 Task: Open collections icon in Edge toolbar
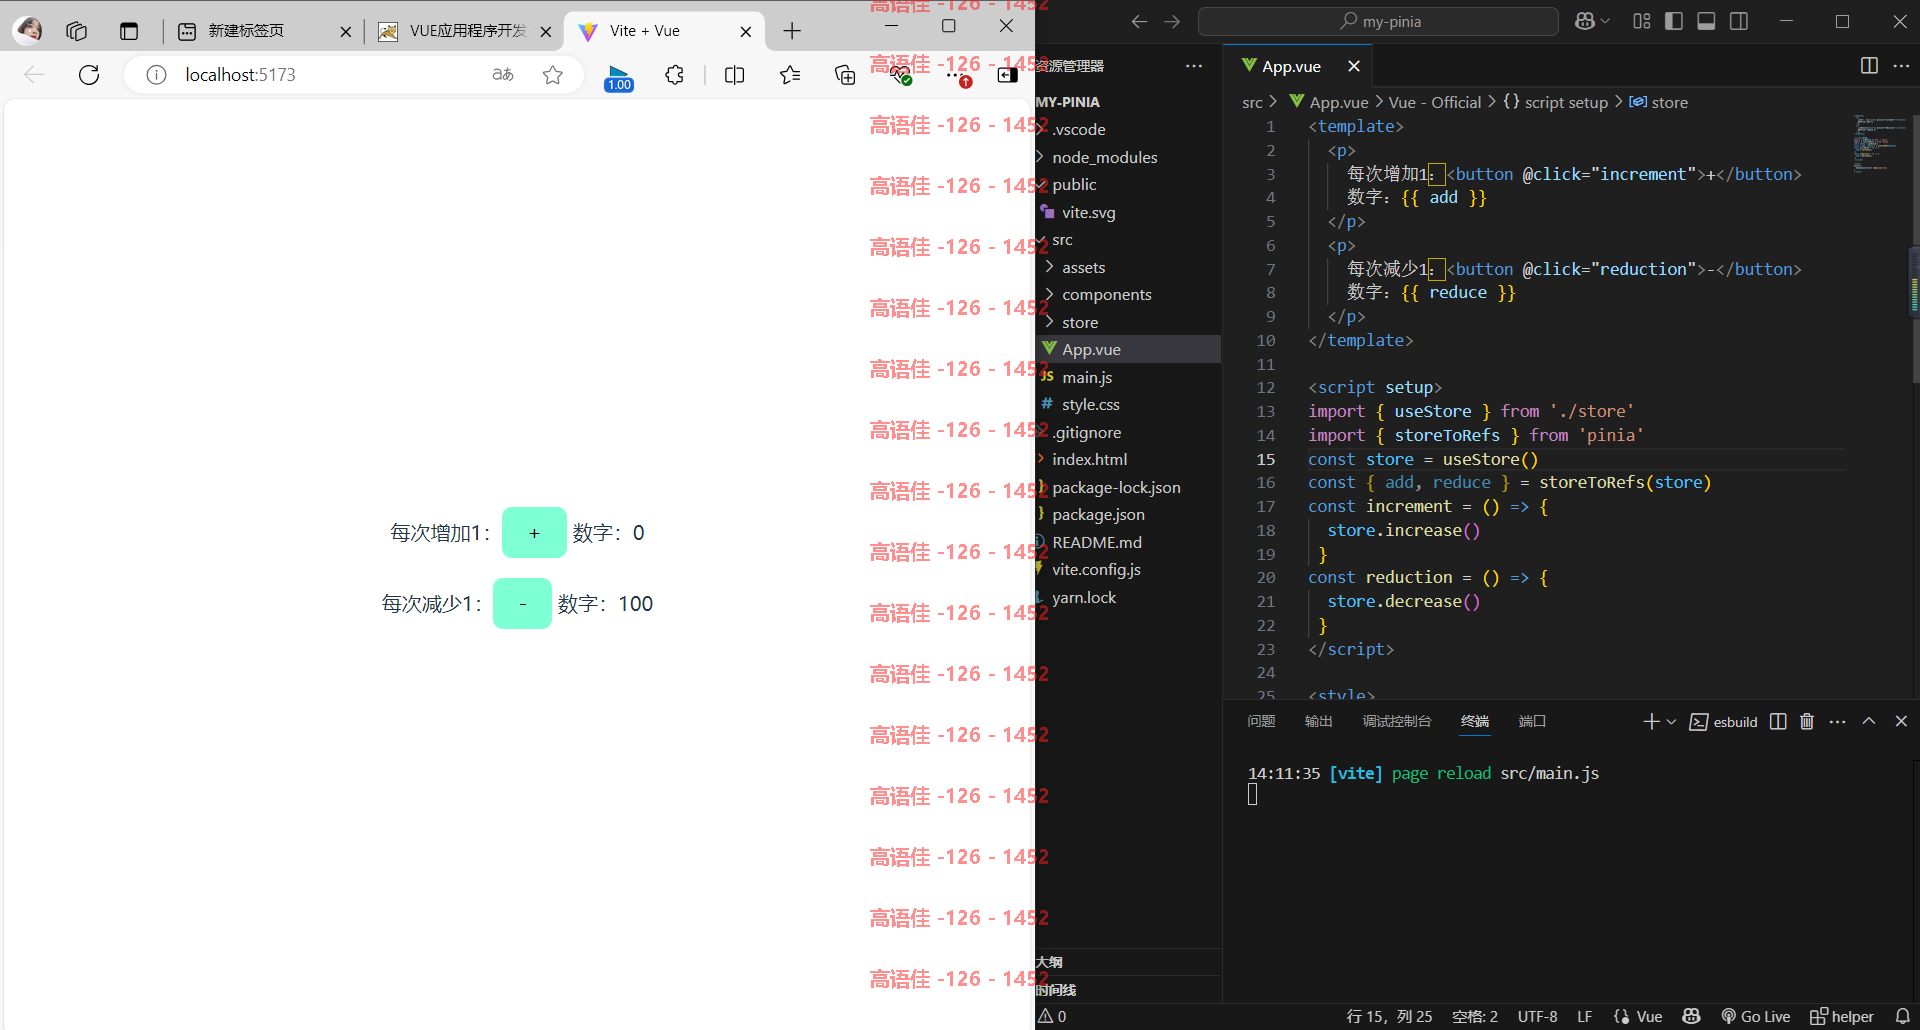[845, 75]
